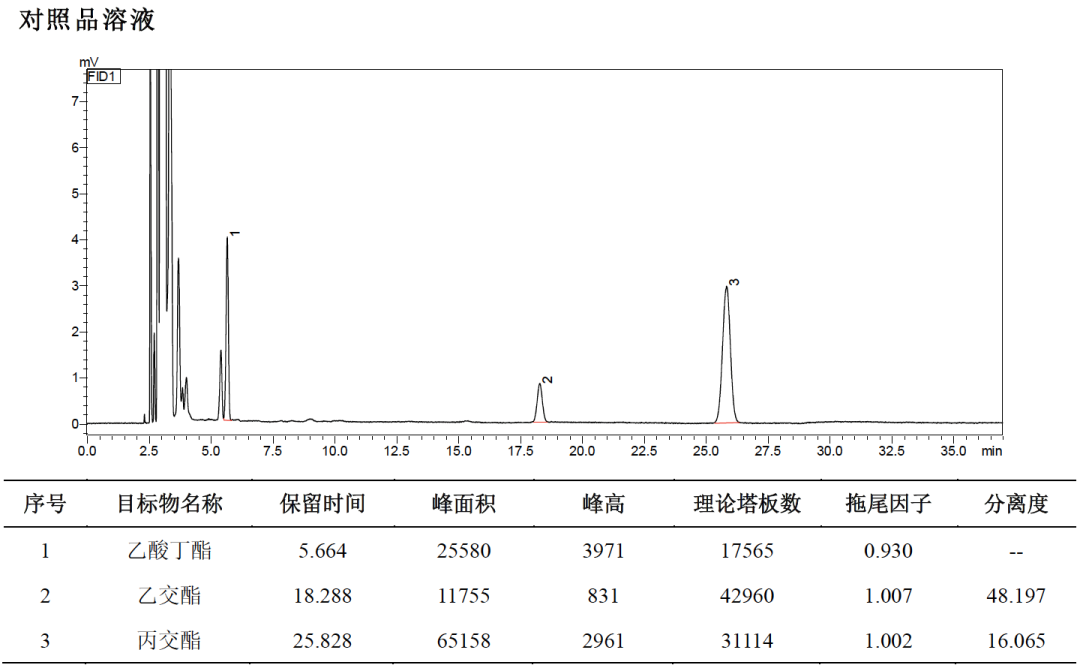Click peak height value 3971

click(x=603, y=551)
